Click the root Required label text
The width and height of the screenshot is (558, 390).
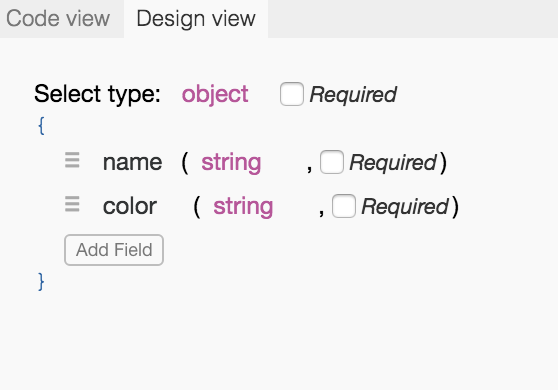coord(353,95)
